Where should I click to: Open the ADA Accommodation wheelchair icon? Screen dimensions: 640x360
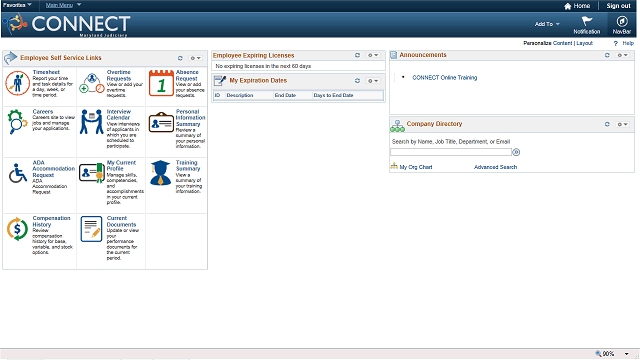click(18, 173)
